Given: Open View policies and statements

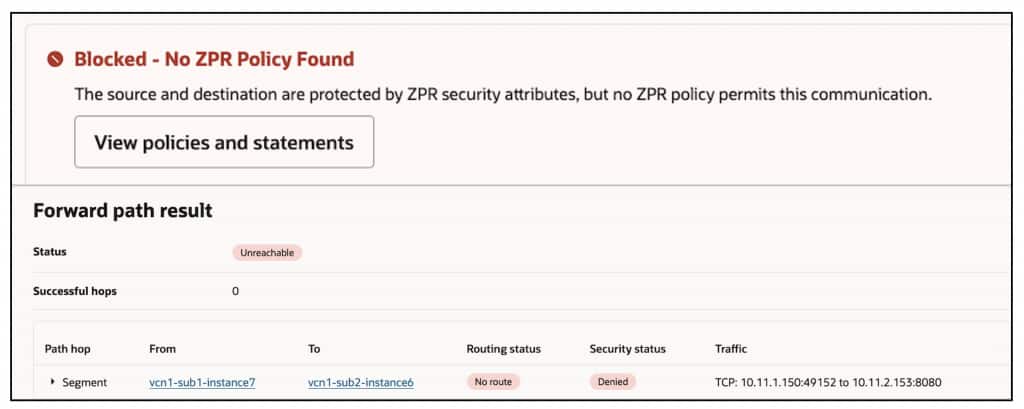Looking at the screenshot, I should [x=224, y=142].
